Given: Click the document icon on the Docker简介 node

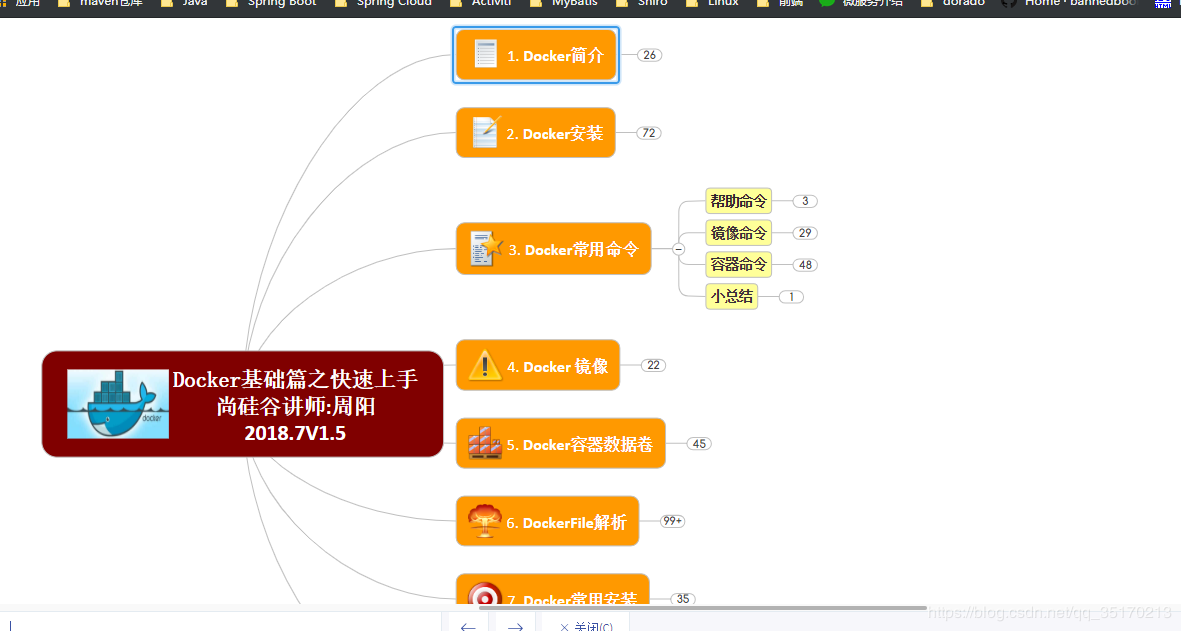Looking at the screenshot, I should [x=487, y=55].
